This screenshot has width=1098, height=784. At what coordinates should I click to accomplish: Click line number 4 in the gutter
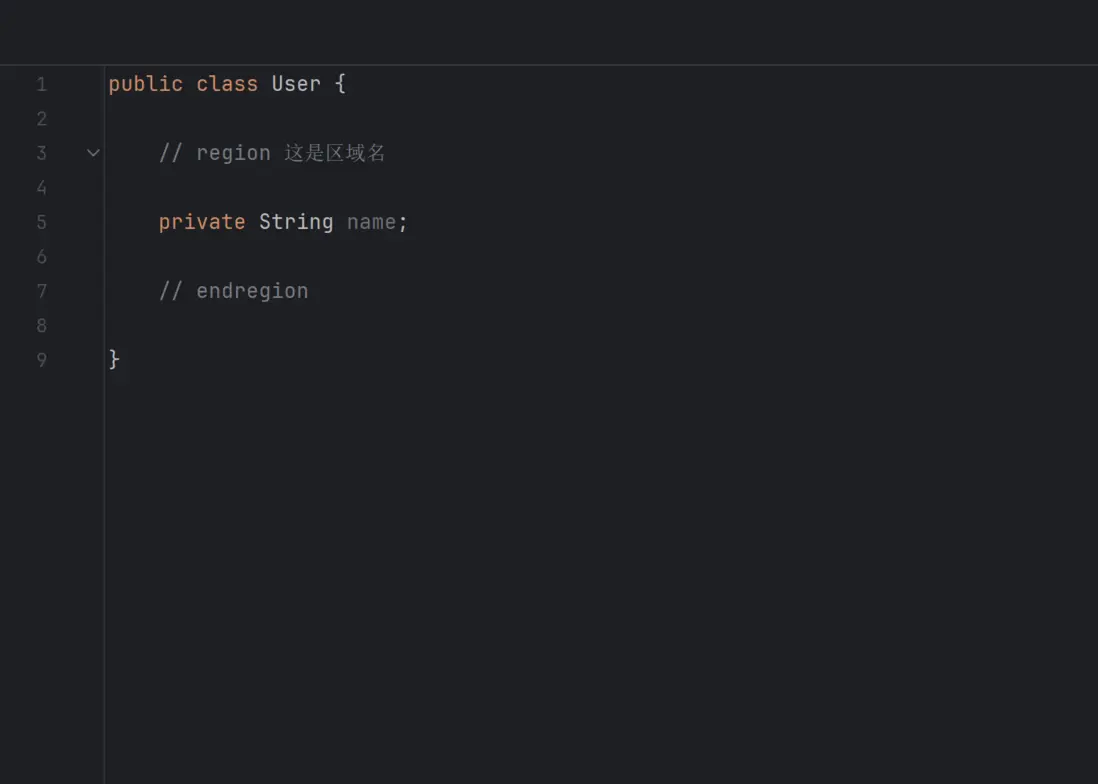tap(41, 188)
